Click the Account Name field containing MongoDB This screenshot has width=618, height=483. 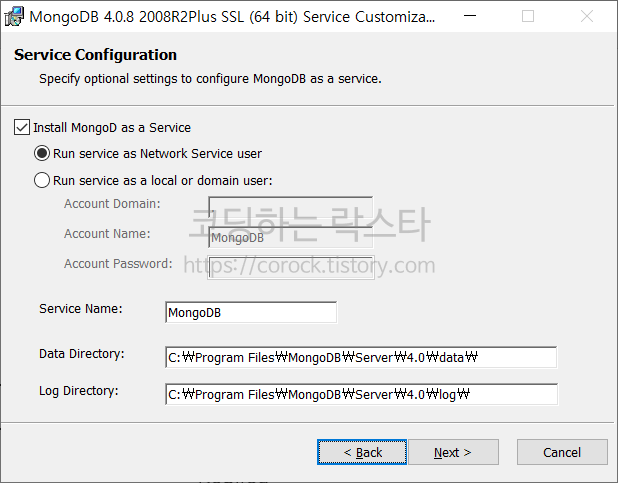click(x=290, y=237)
